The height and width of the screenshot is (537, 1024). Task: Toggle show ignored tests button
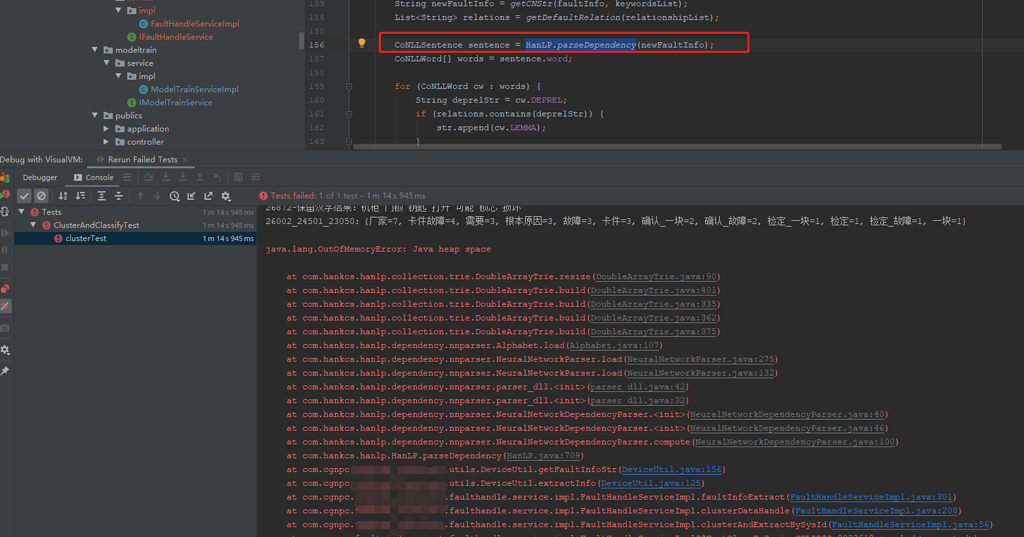tap(41, 196)
